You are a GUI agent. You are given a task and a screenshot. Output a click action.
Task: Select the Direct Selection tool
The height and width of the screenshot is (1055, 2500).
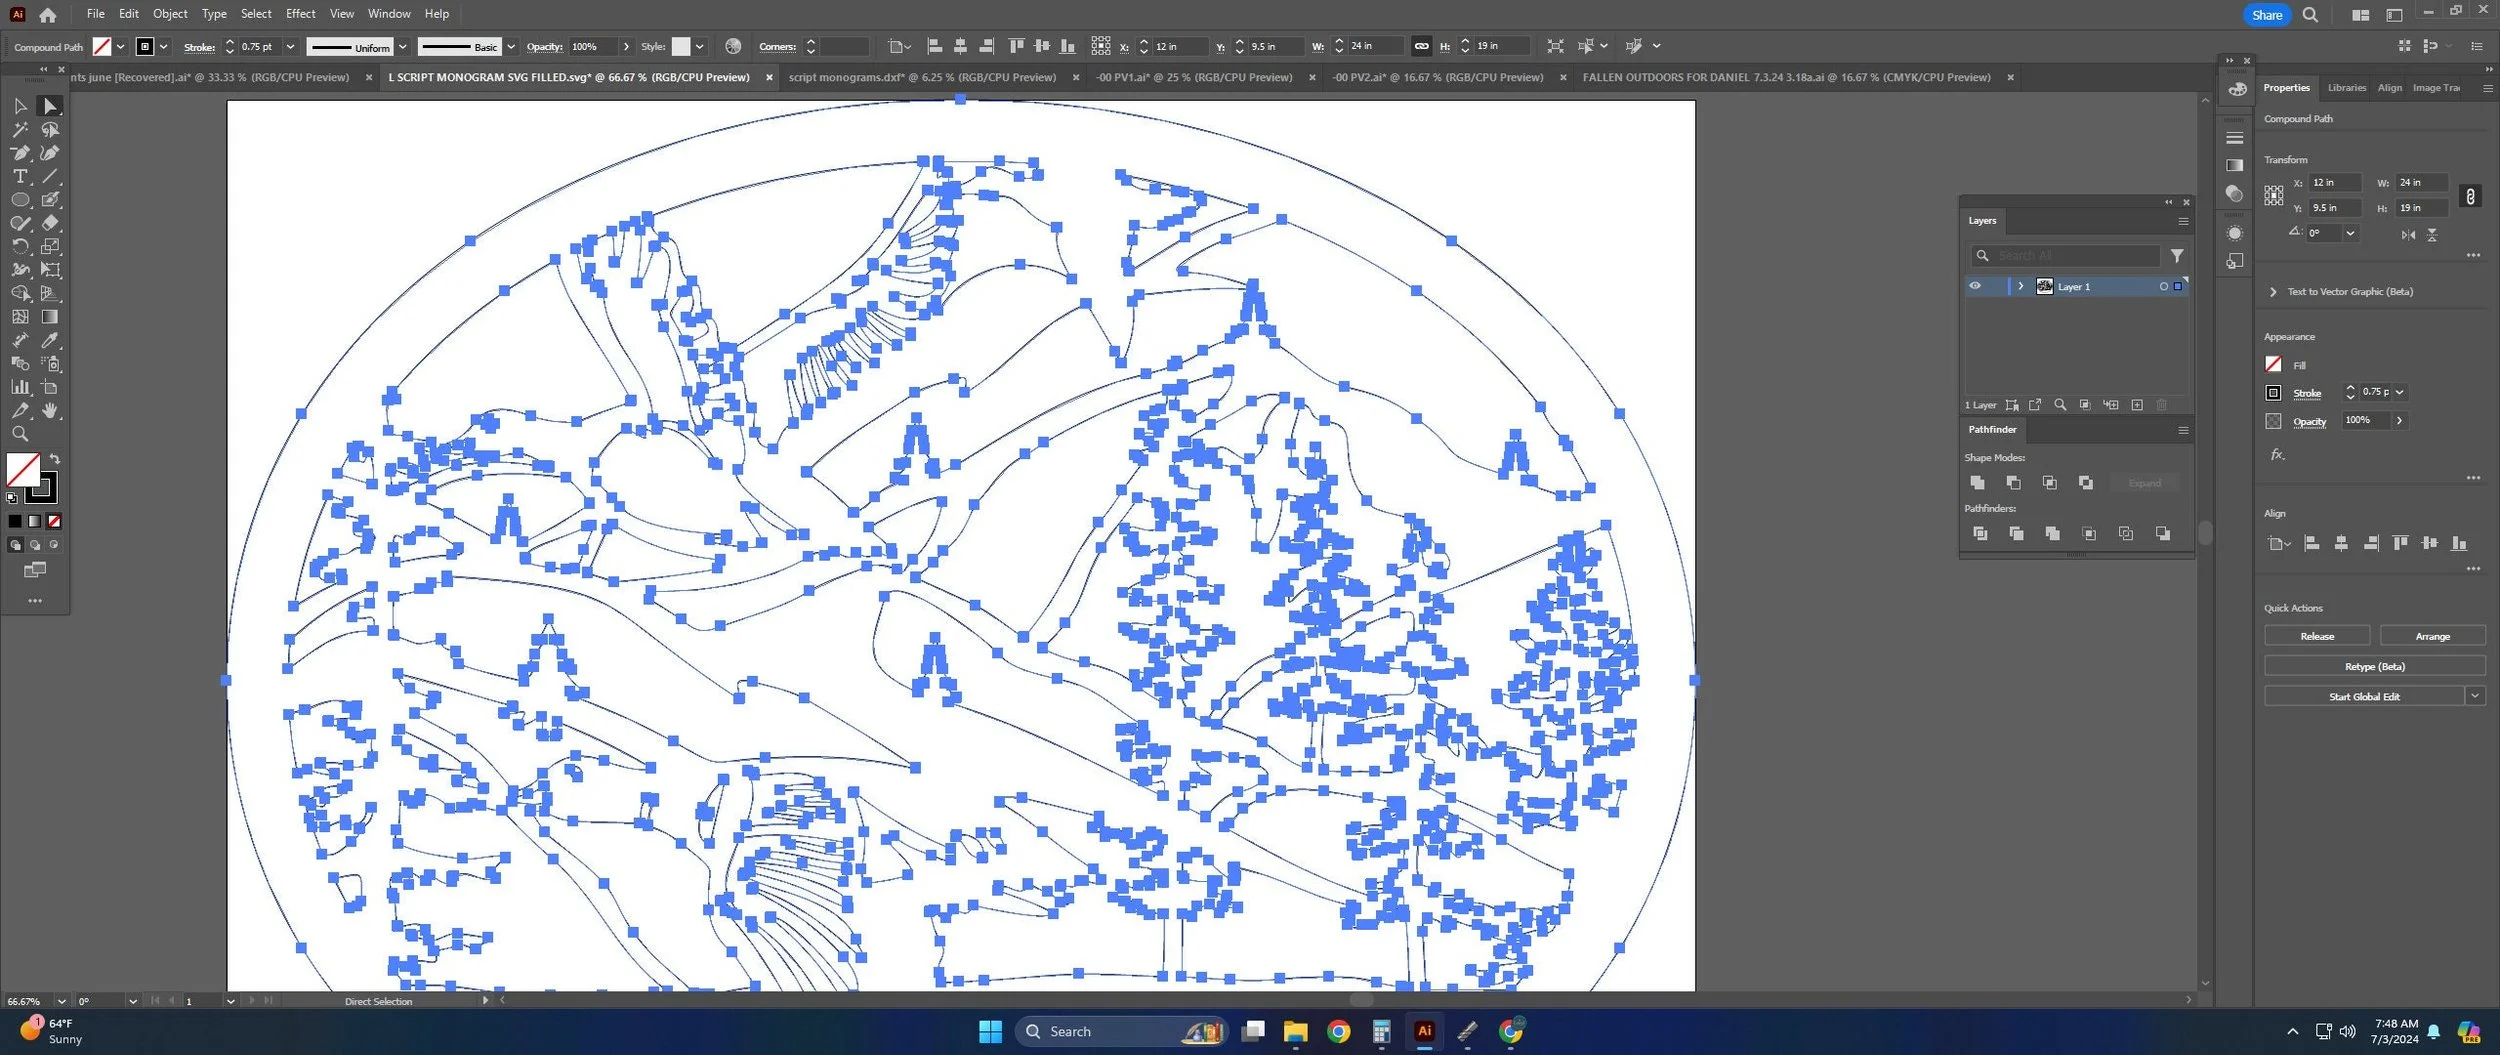[50, 106]
